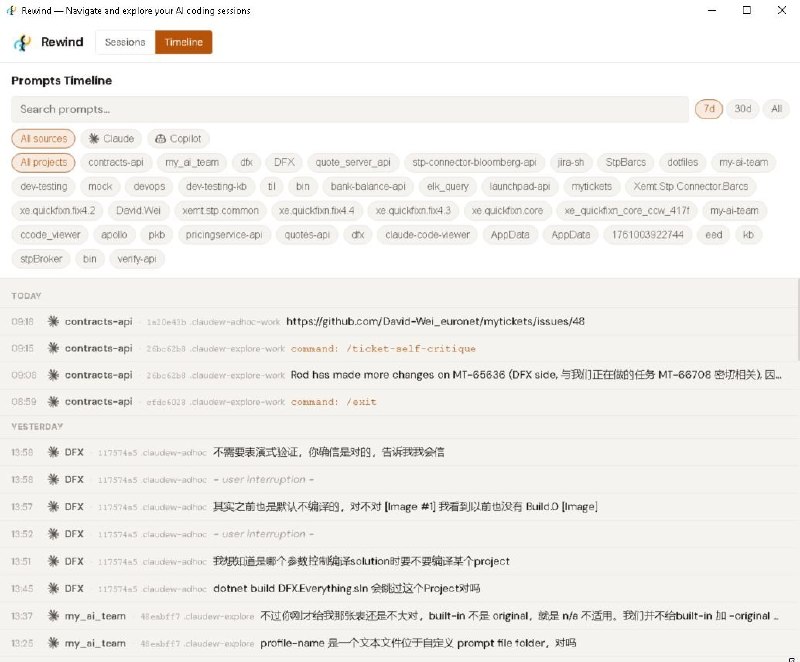
Task: Click Claude icon on 13:45 DFX row
Action: point(53,589)
